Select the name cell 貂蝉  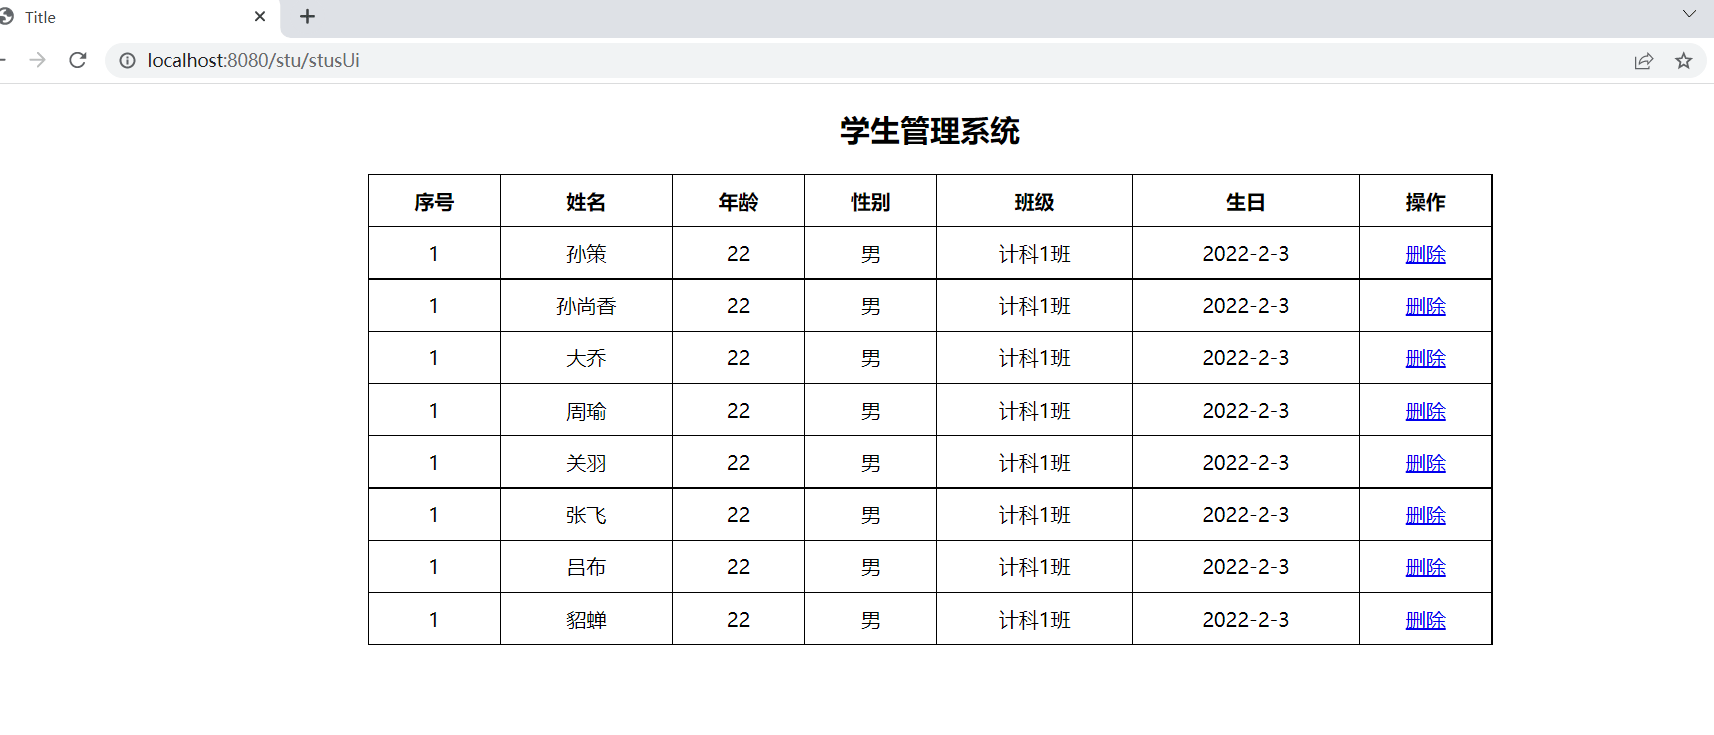[586, 620]
